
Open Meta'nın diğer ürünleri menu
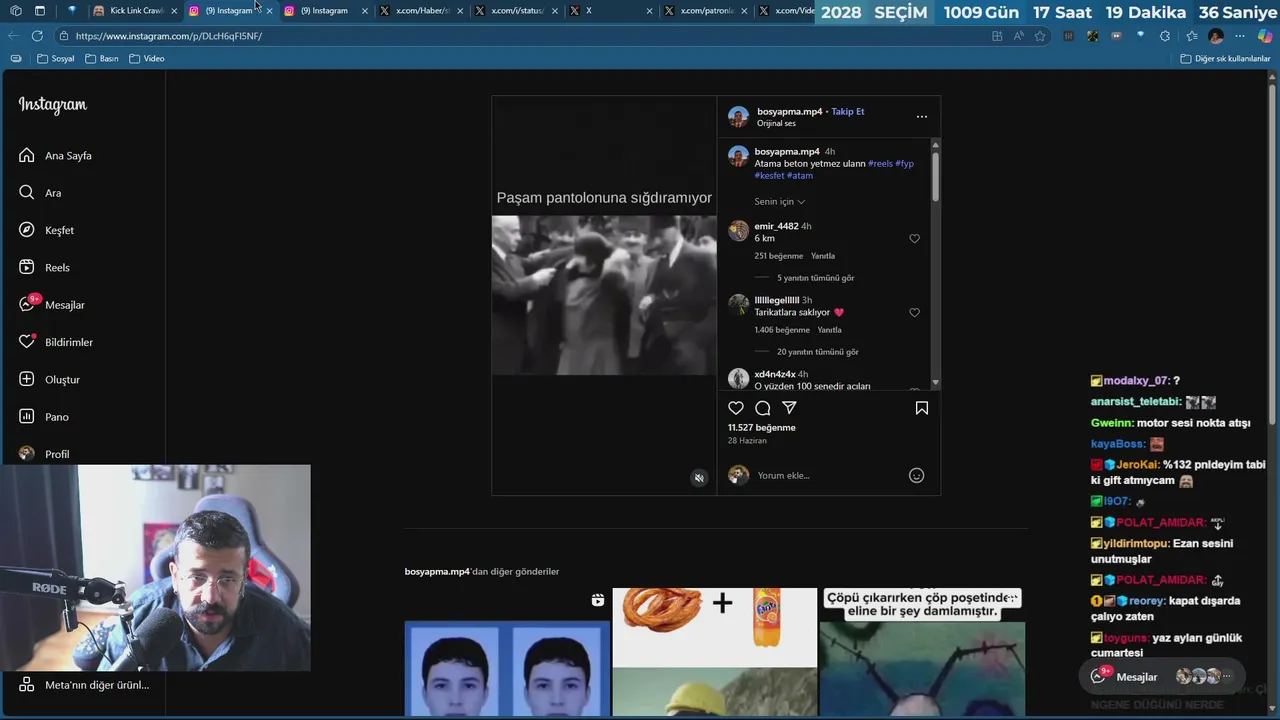pyautogui.click(x=84, y=685)
